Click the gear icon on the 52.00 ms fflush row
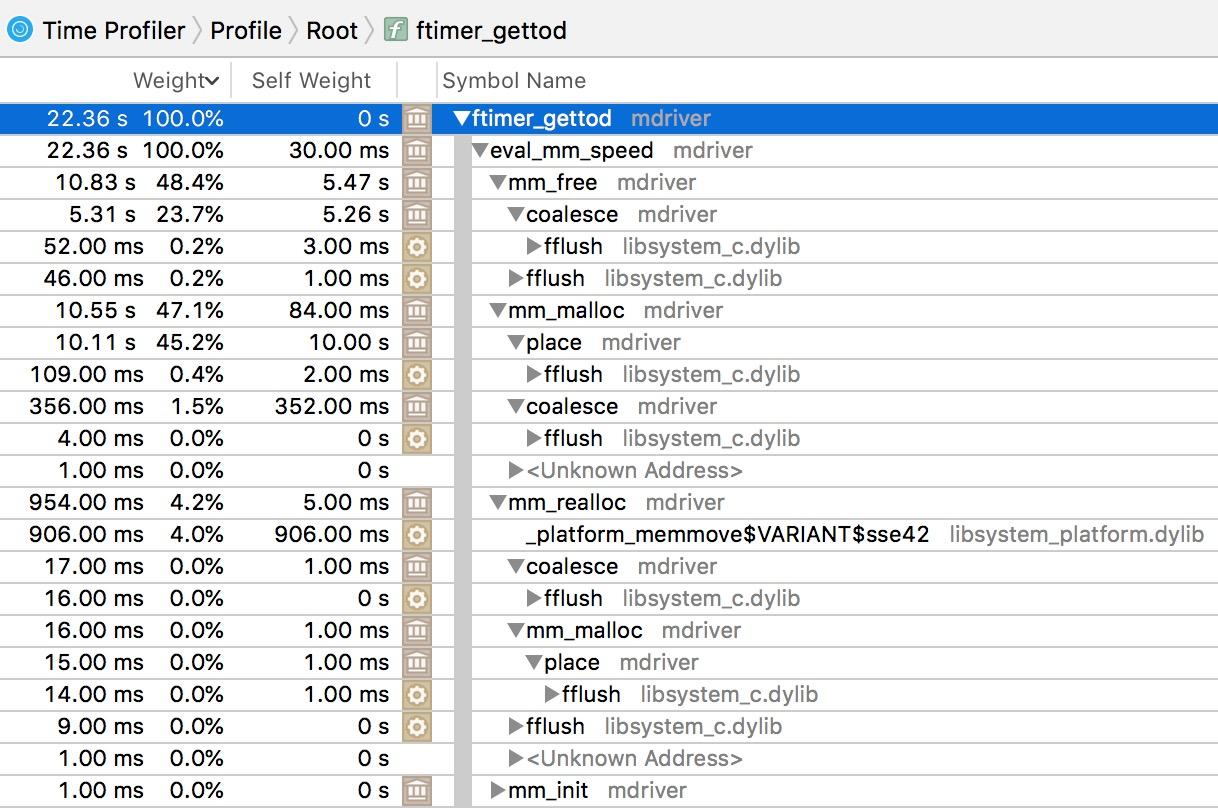This screenshot has height=808, width=1218. coord(417,247)
